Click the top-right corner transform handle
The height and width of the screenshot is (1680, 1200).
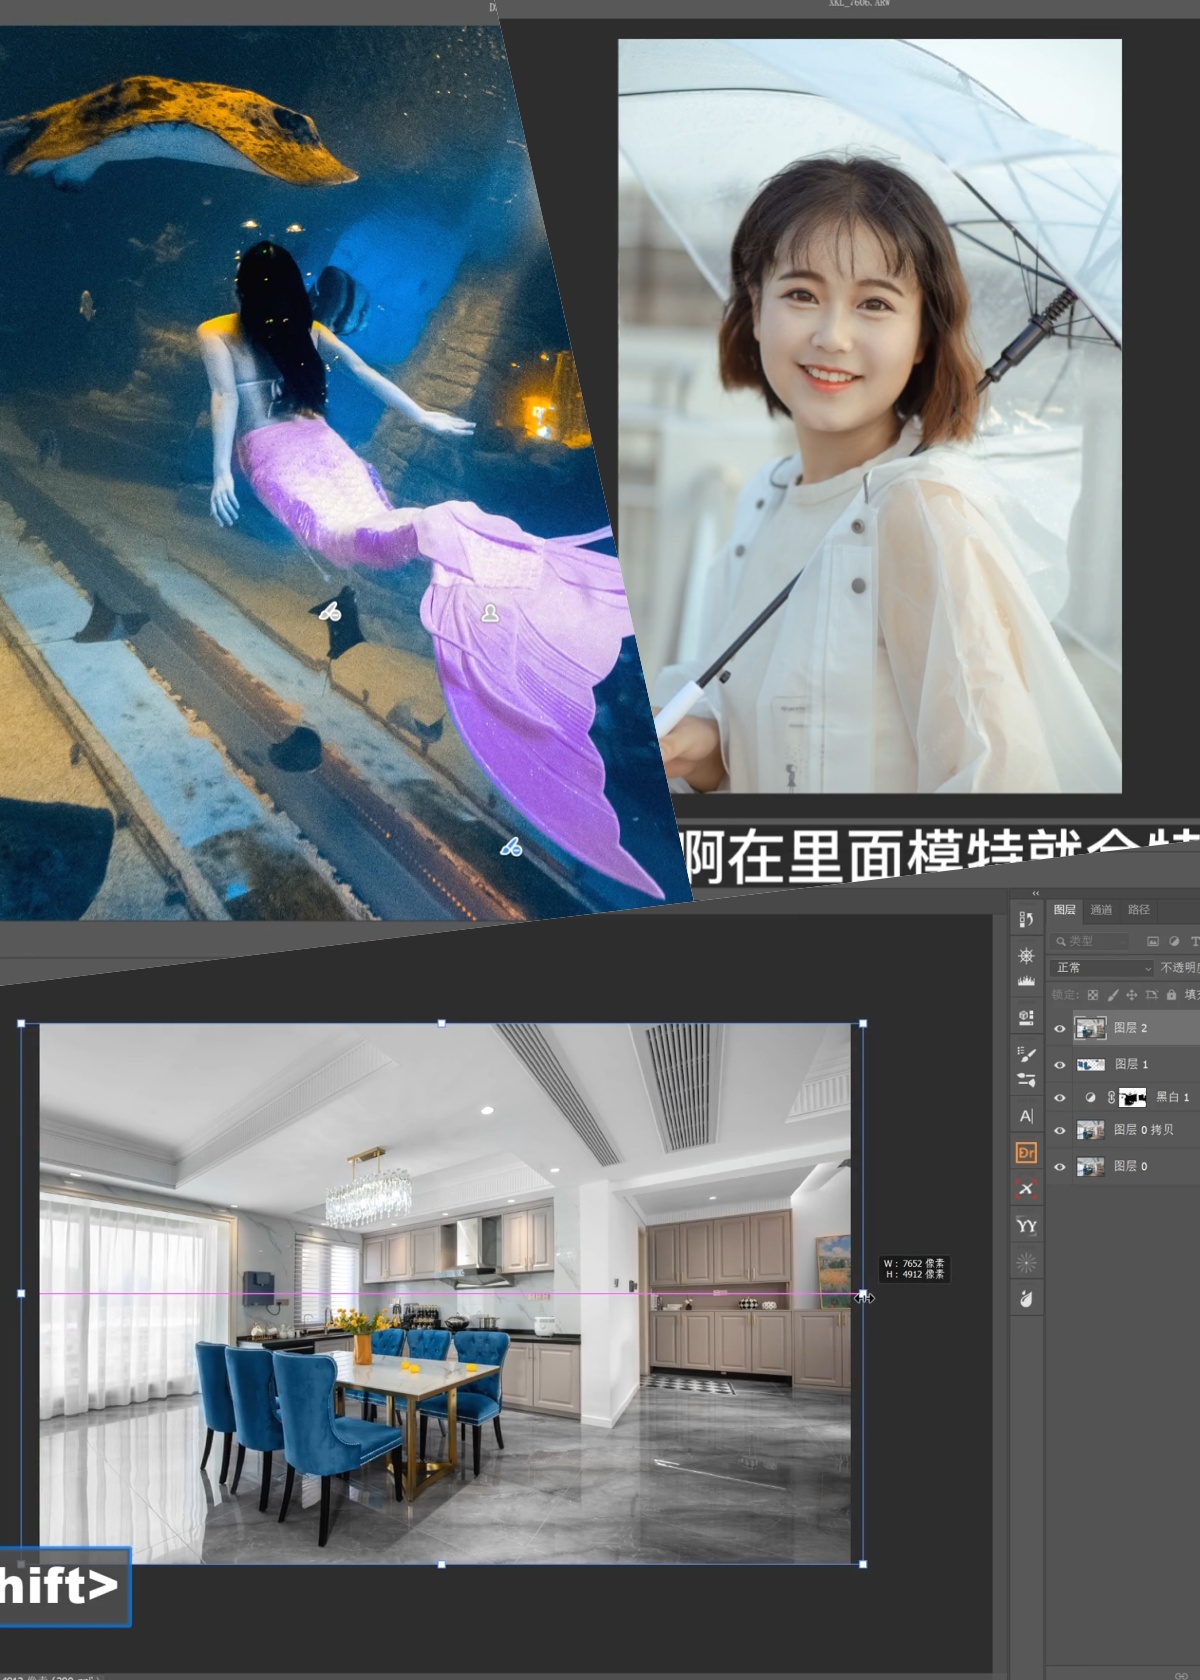(863, 1023)
